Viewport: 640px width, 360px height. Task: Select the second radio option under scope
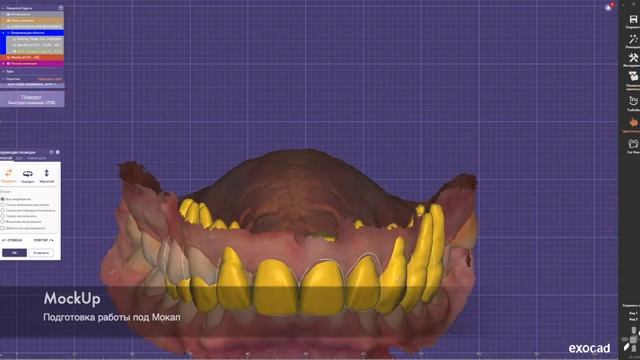[3, 204]
